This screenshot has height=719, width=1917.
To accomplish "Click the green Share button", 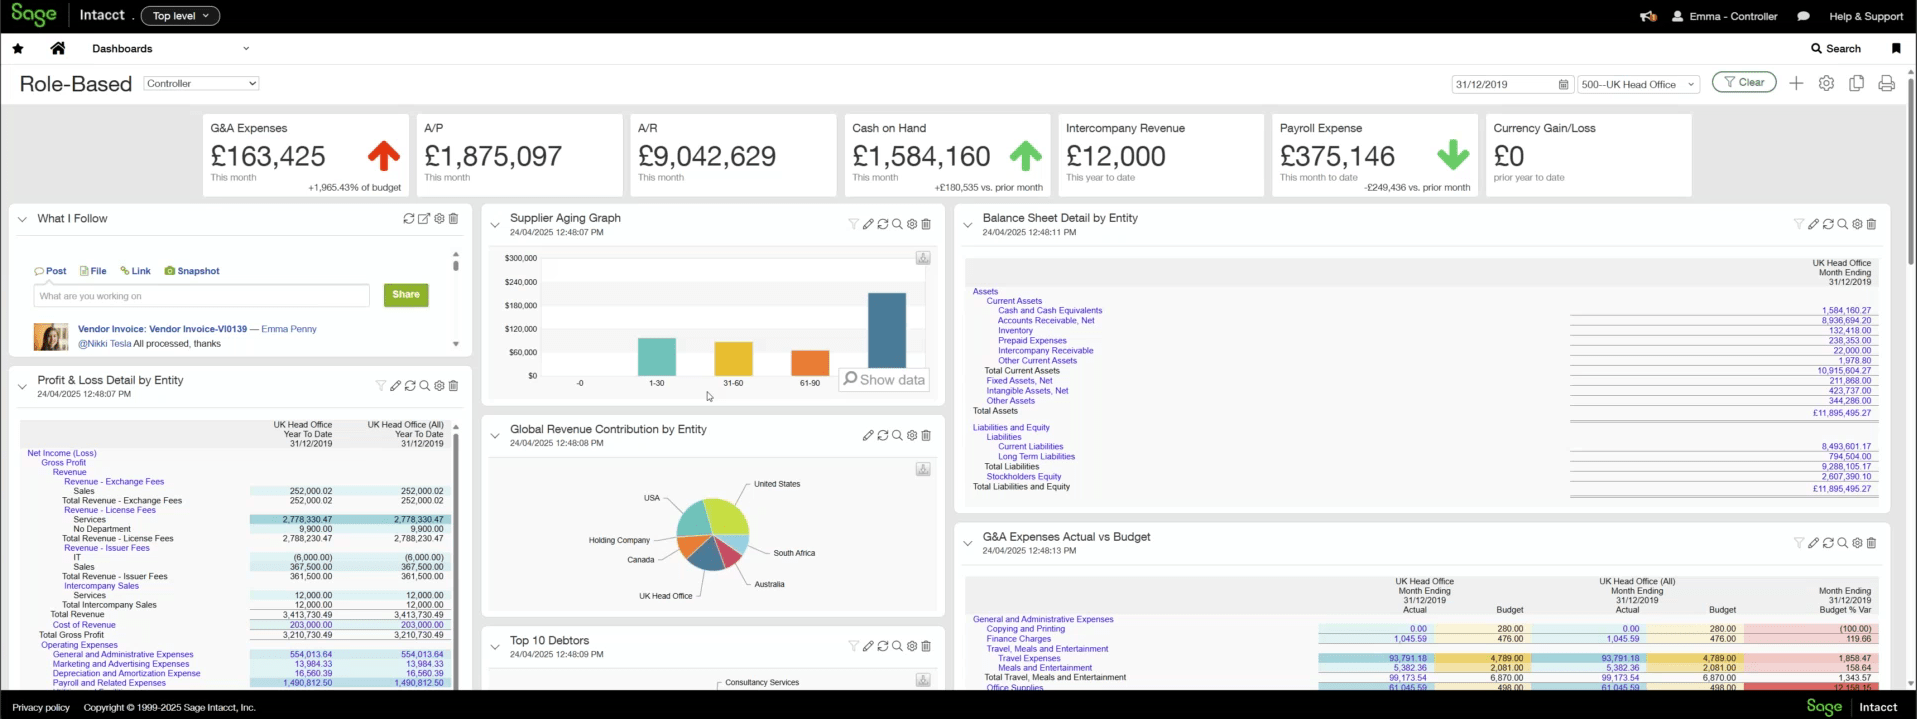I will [406, 295].
